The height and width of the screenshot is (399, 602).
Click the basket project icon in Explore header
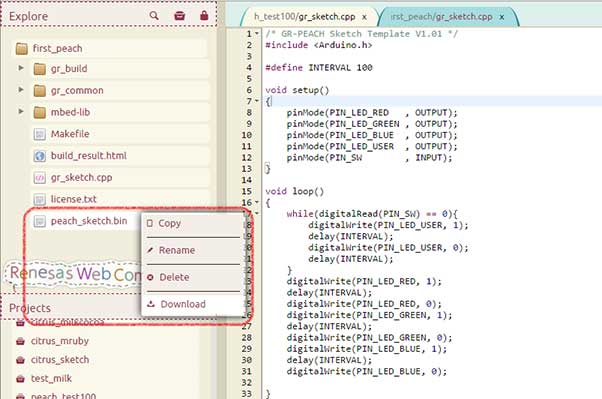(x=179, y=15)
